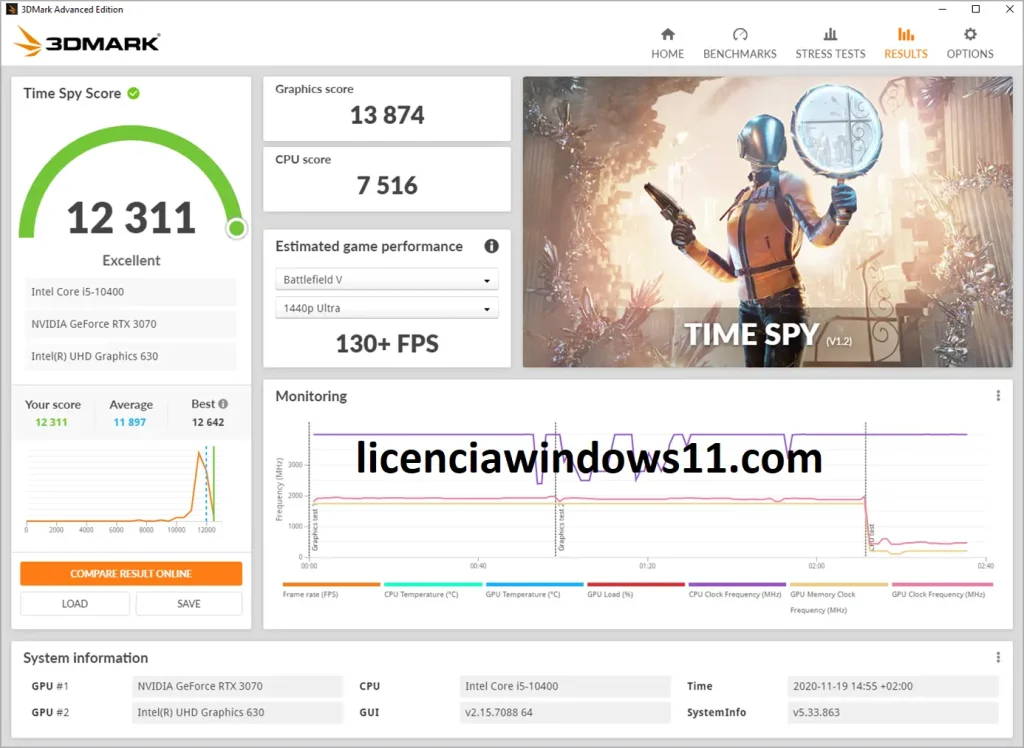Toggle the CPU Temperature legend swatch
This screenshot has height=748, width=1024.
tap(433, 585)
